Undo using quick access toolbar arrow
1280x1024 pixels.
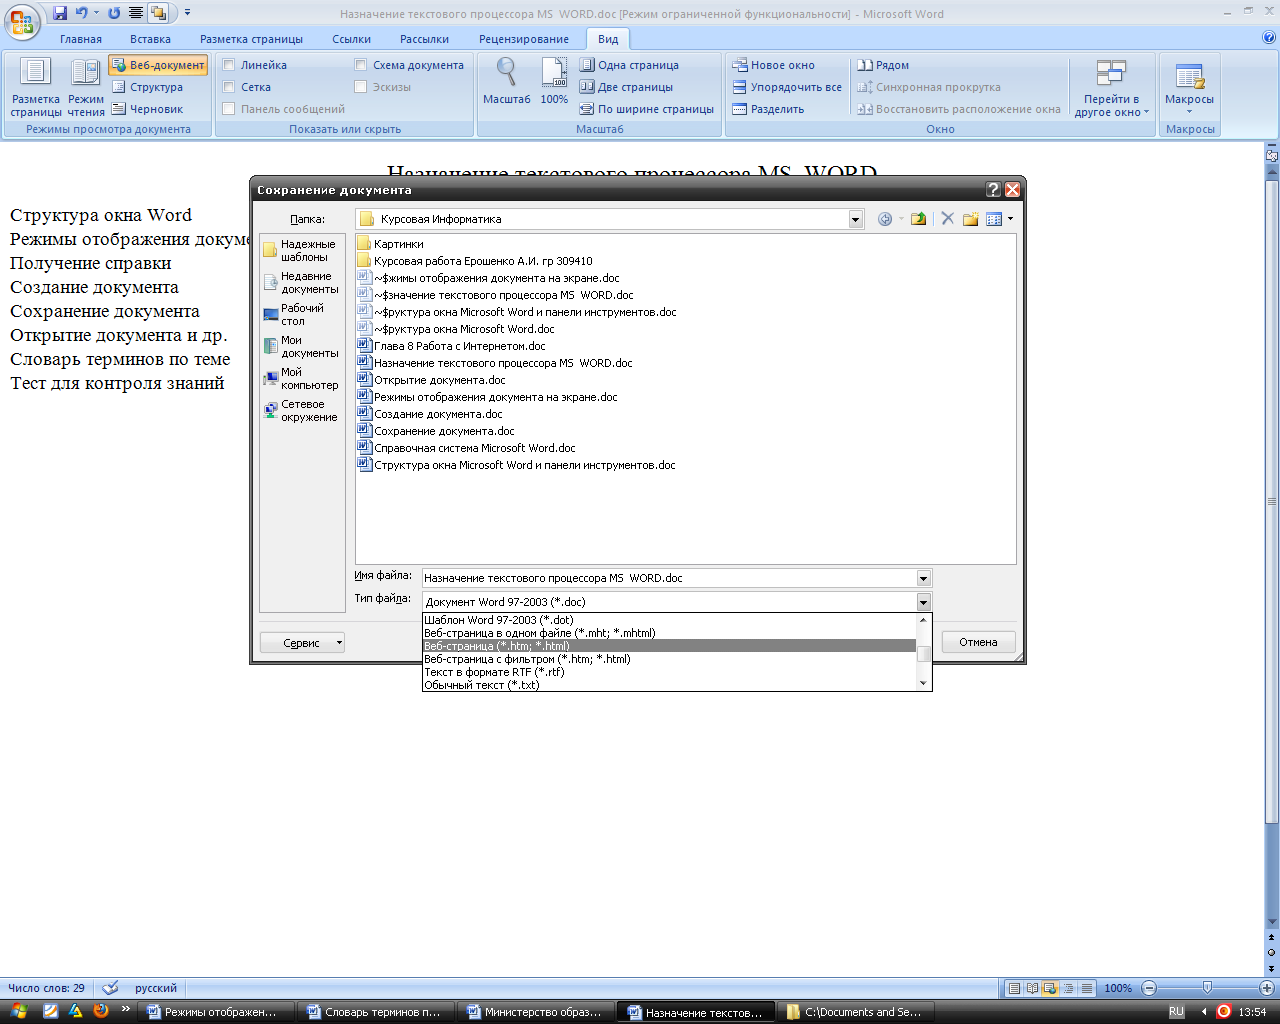pyautogui.click(x=82, y=13)
